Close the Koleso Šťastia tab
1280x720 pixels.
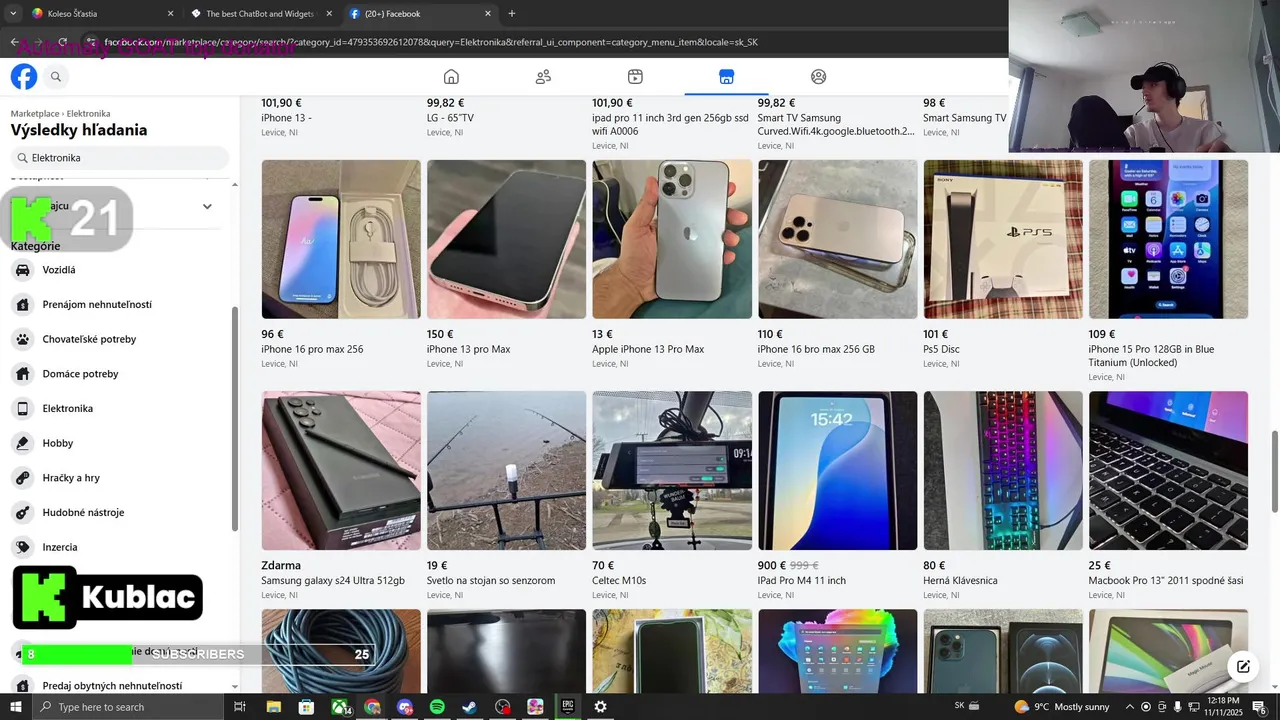(170, 14)
